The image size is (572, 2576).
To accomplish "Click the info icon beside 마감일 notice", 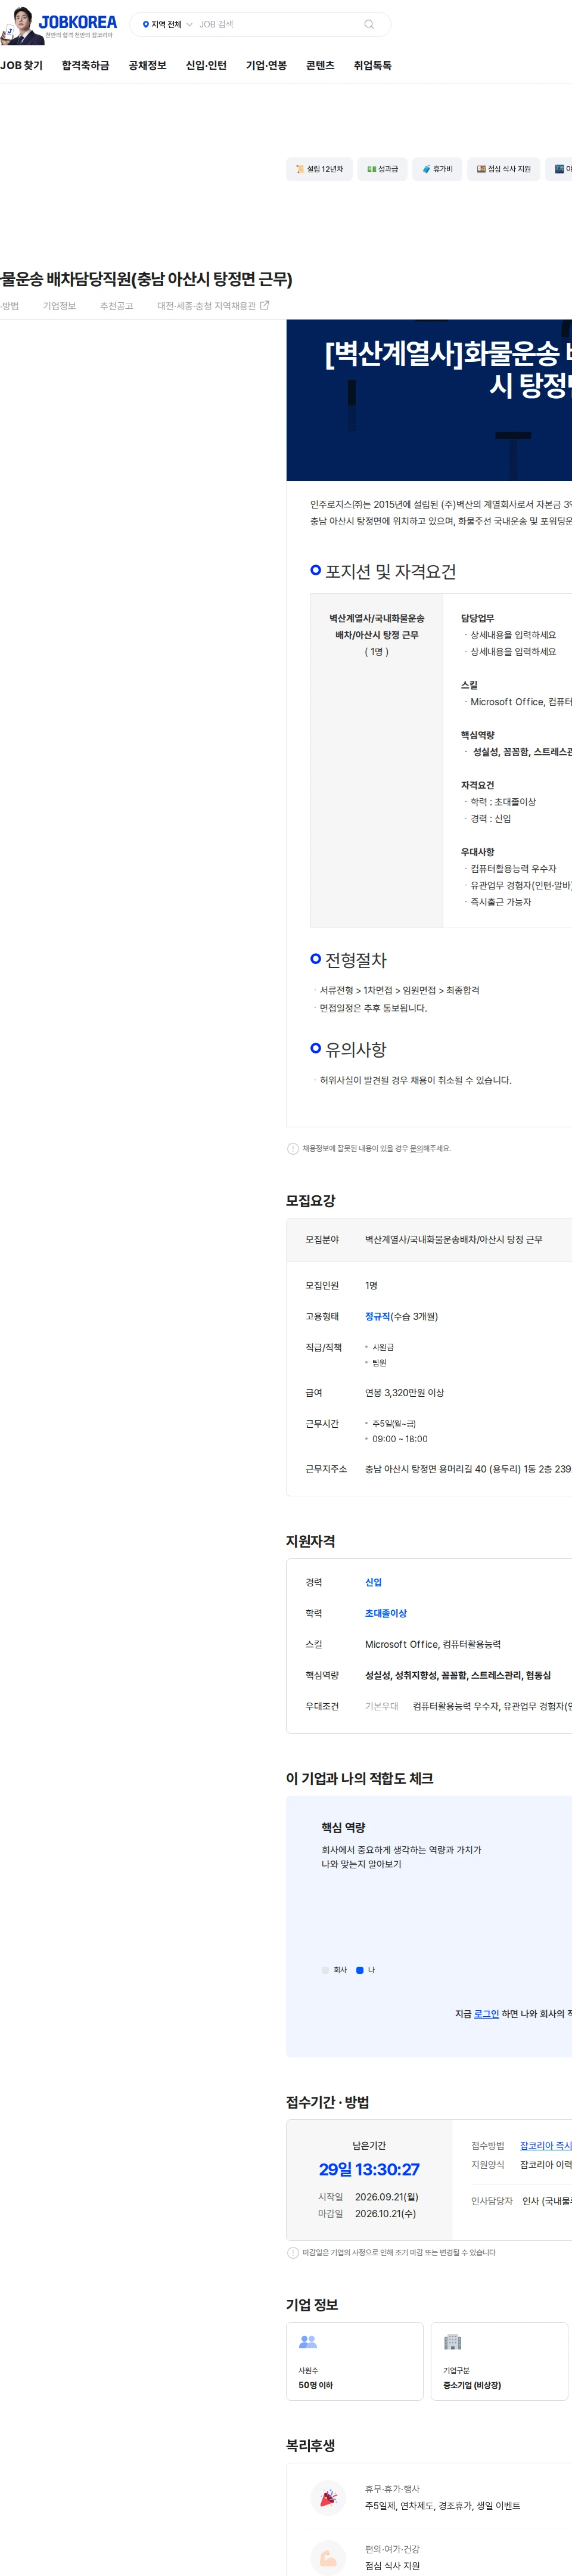I will pyautogui.click(x=293, y=2252).
